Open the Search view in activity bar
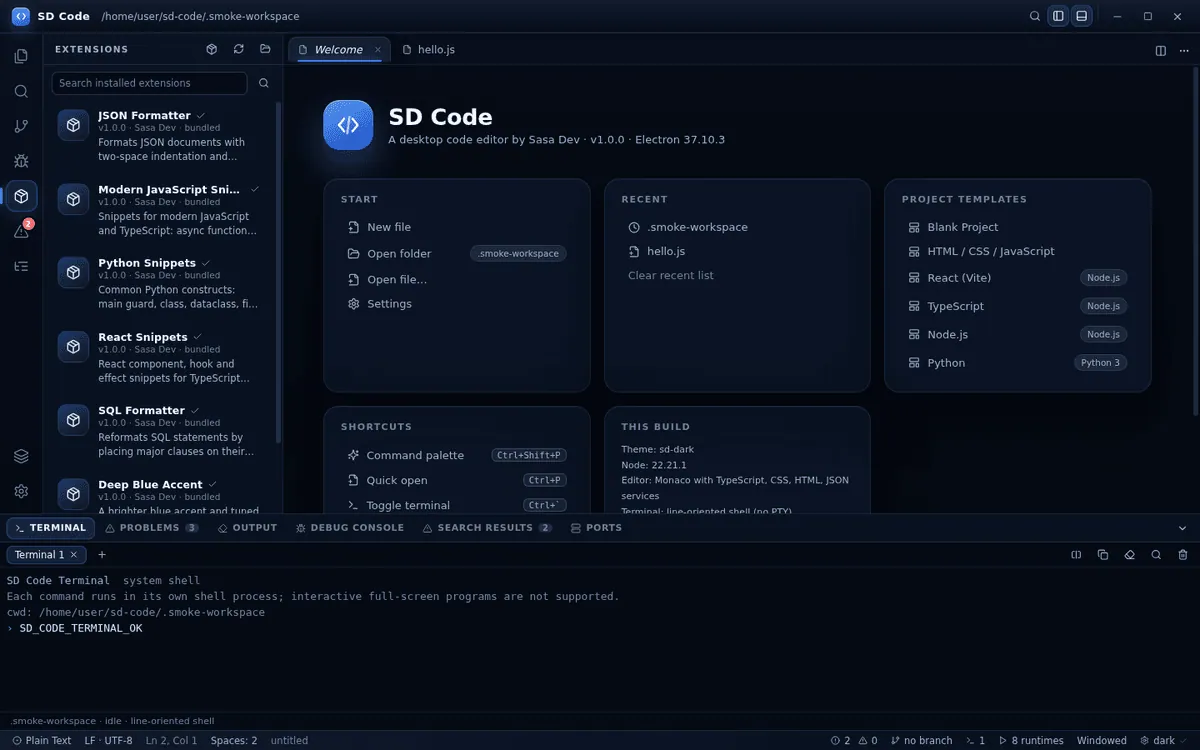 21,91
